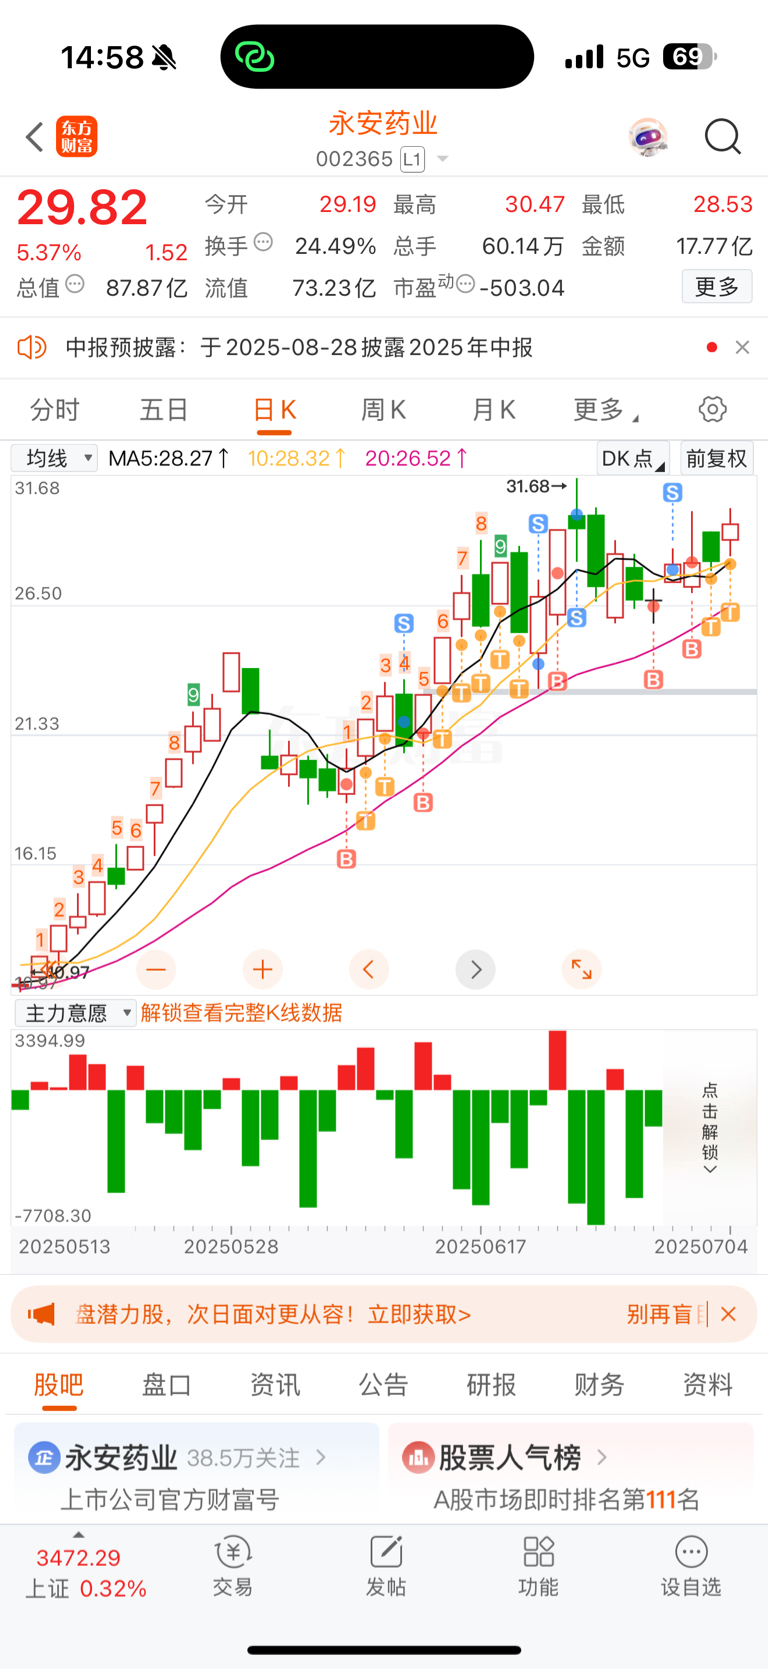768x1669 pixels.
Task: Open the 均线 indicator dropdown
Action: (x=54, y=458)
